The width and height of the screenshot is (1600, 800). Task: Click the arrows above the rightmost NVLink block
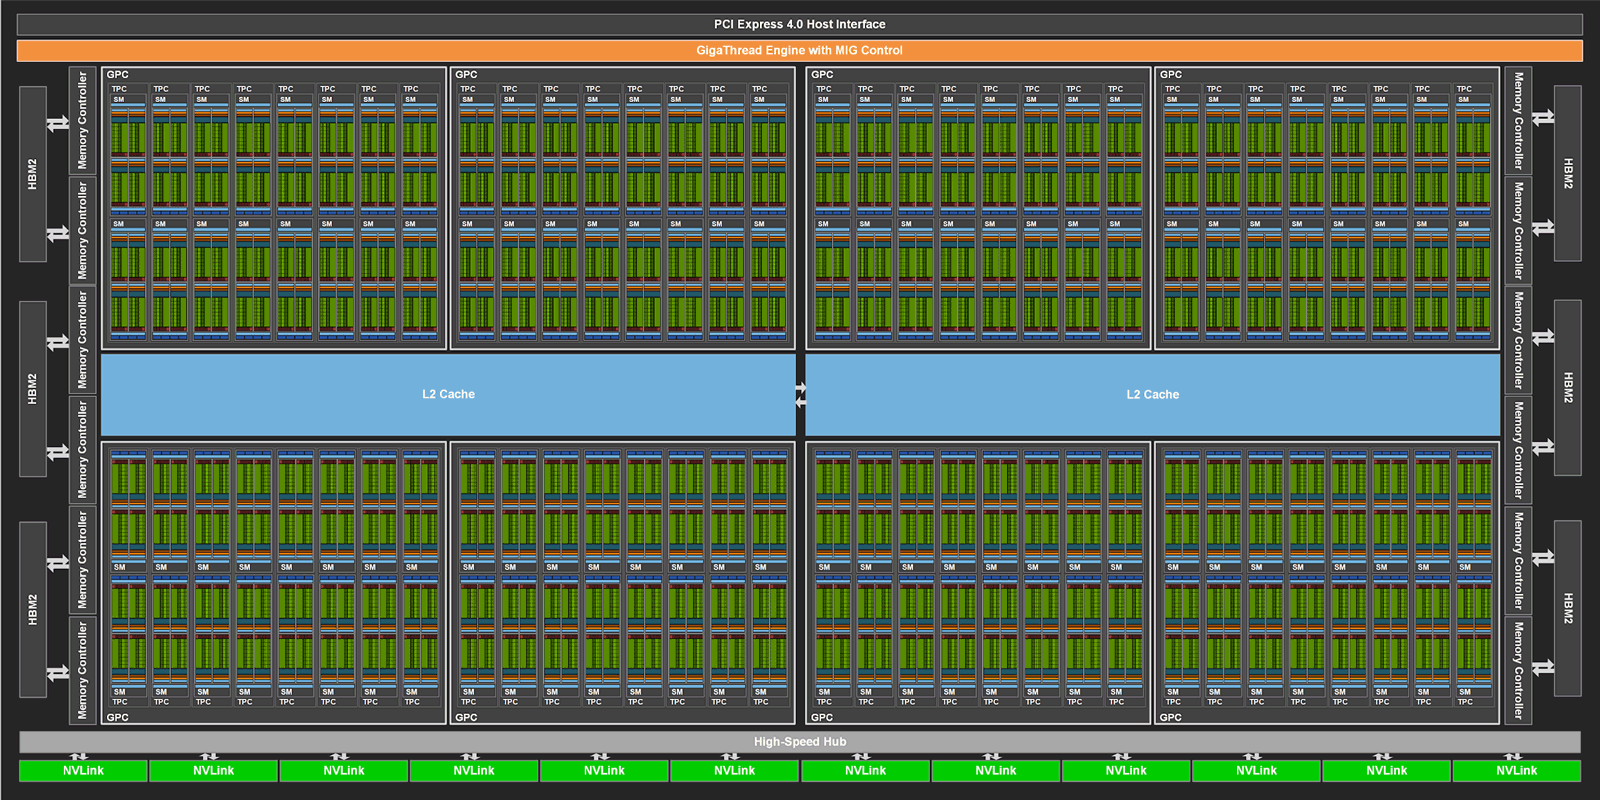1513,756
